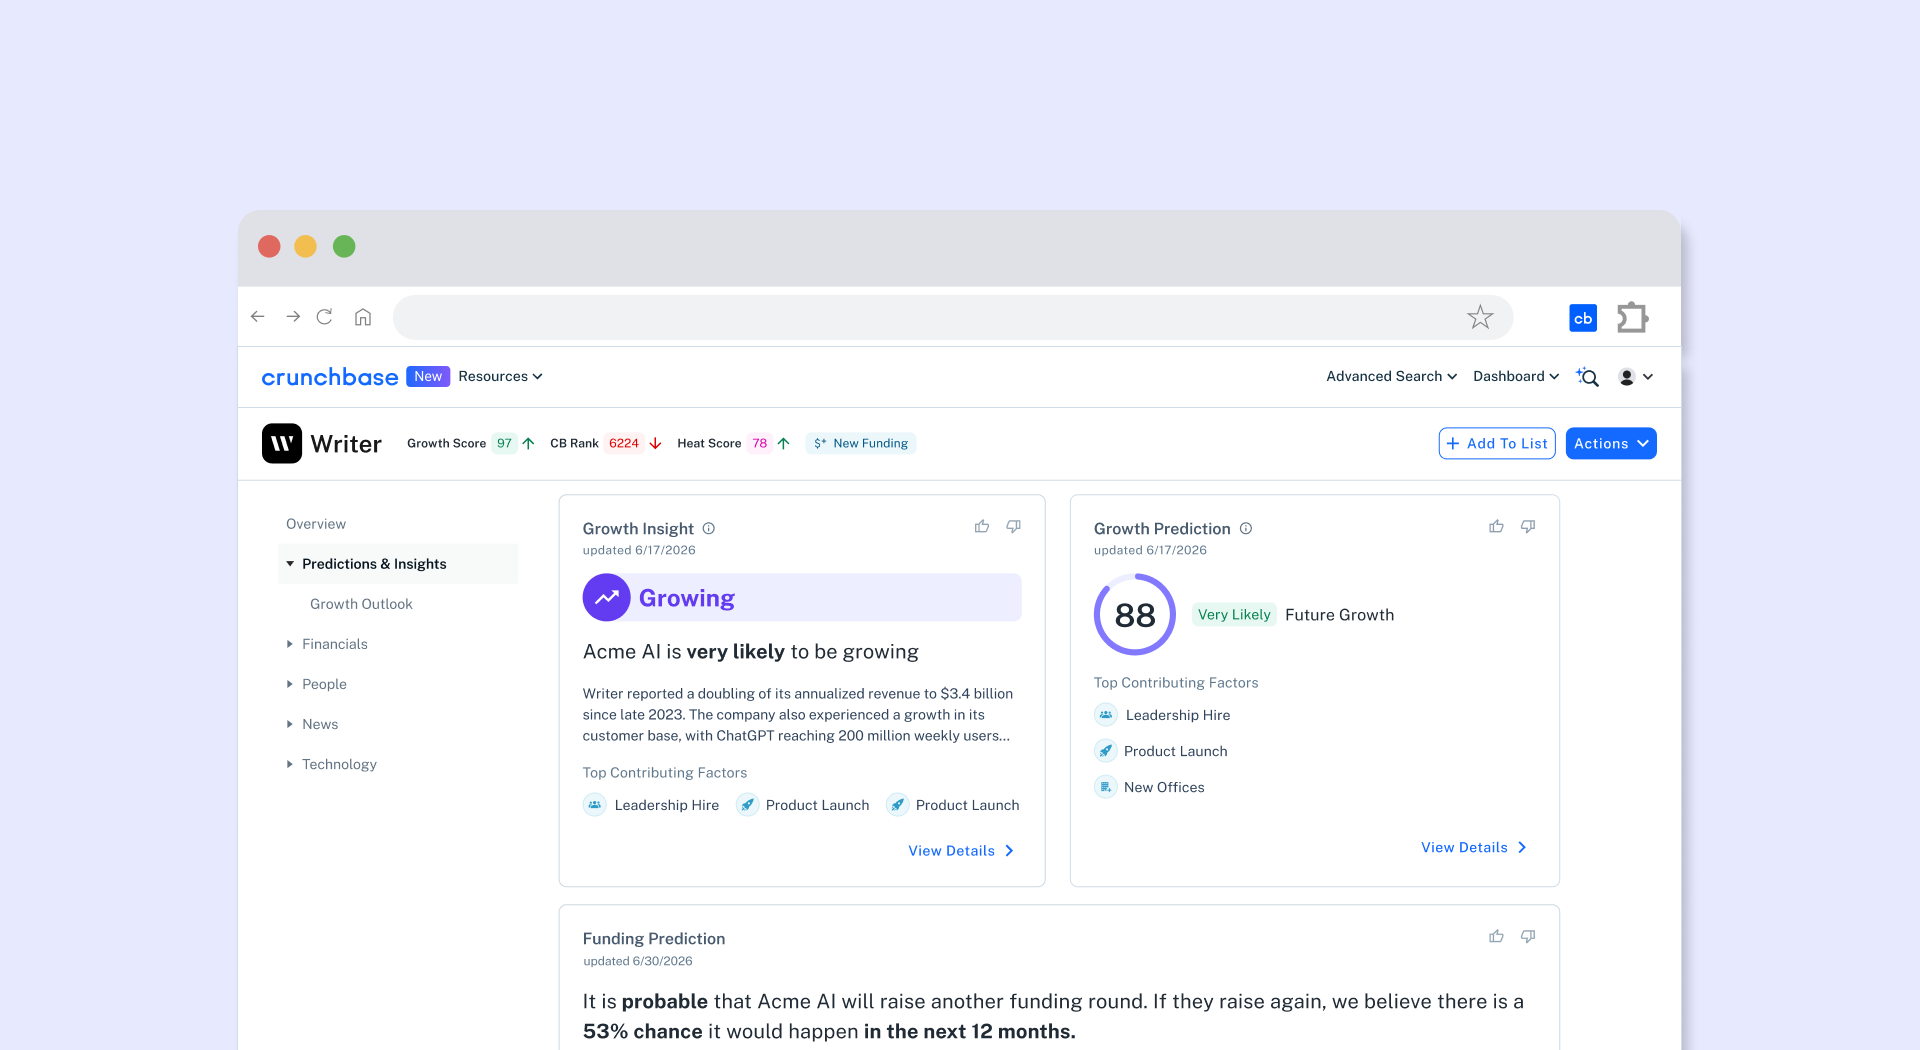1920x1050 pixels.
Task: Click the CB Rank 6224 value
Action: [624, 443]
